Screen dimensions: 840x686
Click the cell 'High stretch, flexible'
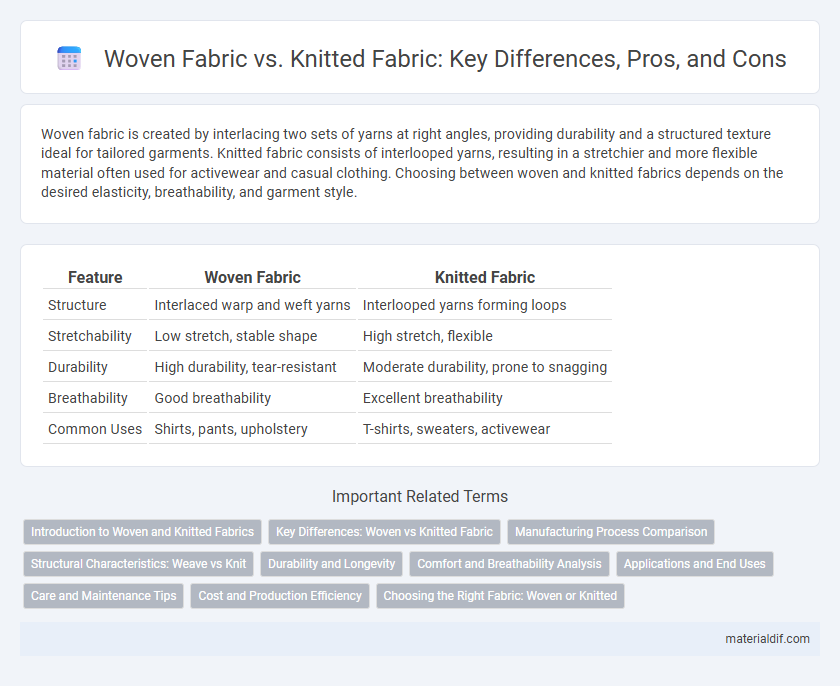pyautogui.click(x=485, y=336)
